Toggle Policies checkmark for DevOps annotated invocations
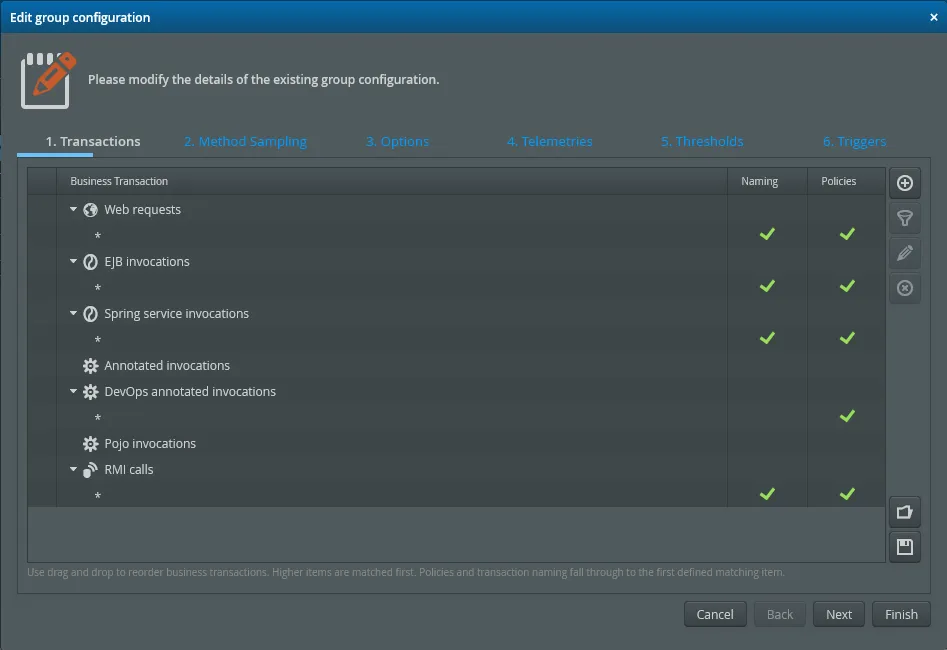947x650 pixels. [x=847, y=416]
